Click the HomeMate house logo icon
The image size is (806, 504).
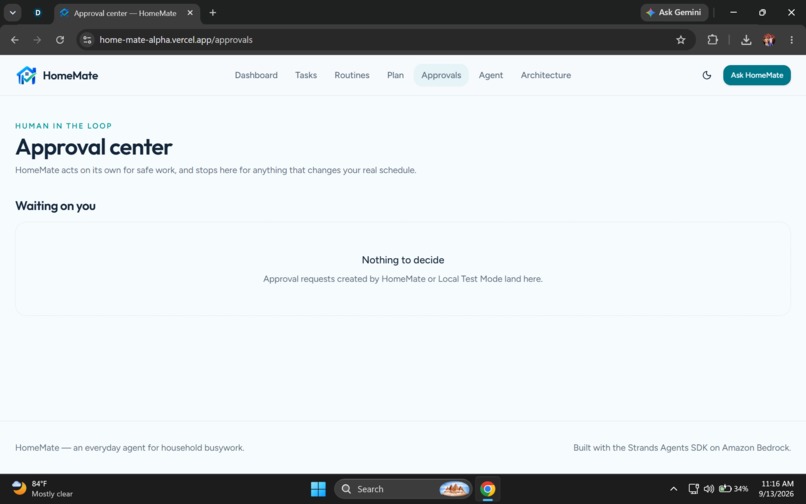click(x=26, y=75)
